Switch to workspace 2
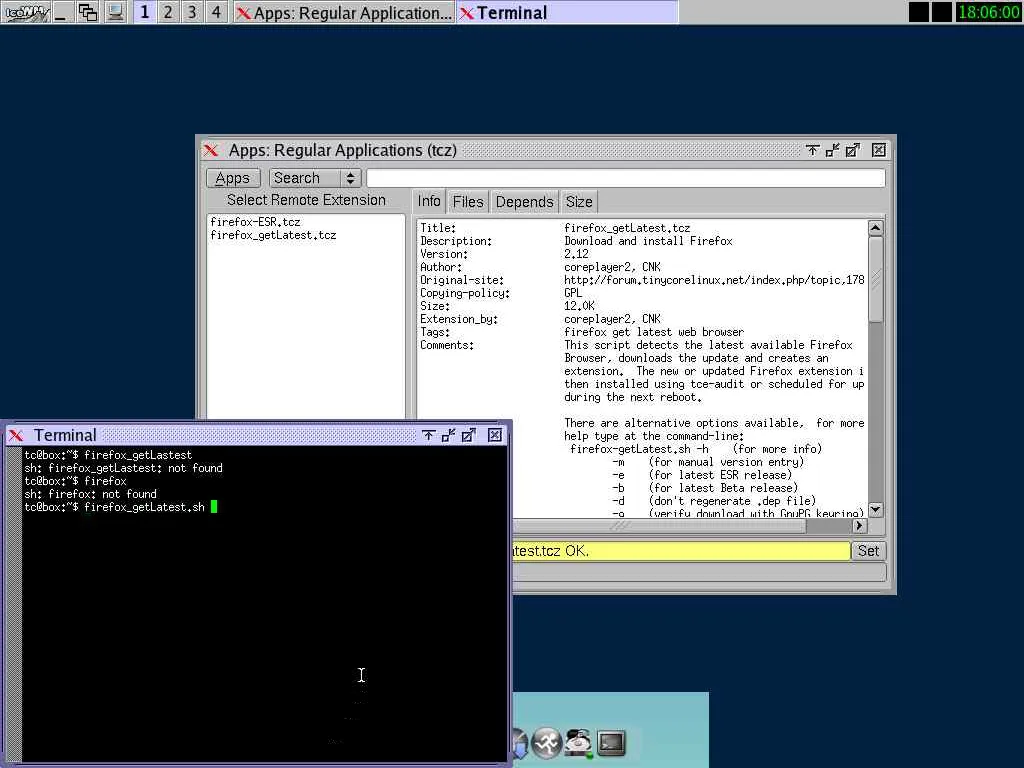Screen dimensions: 1024x768 click(168, 12)
